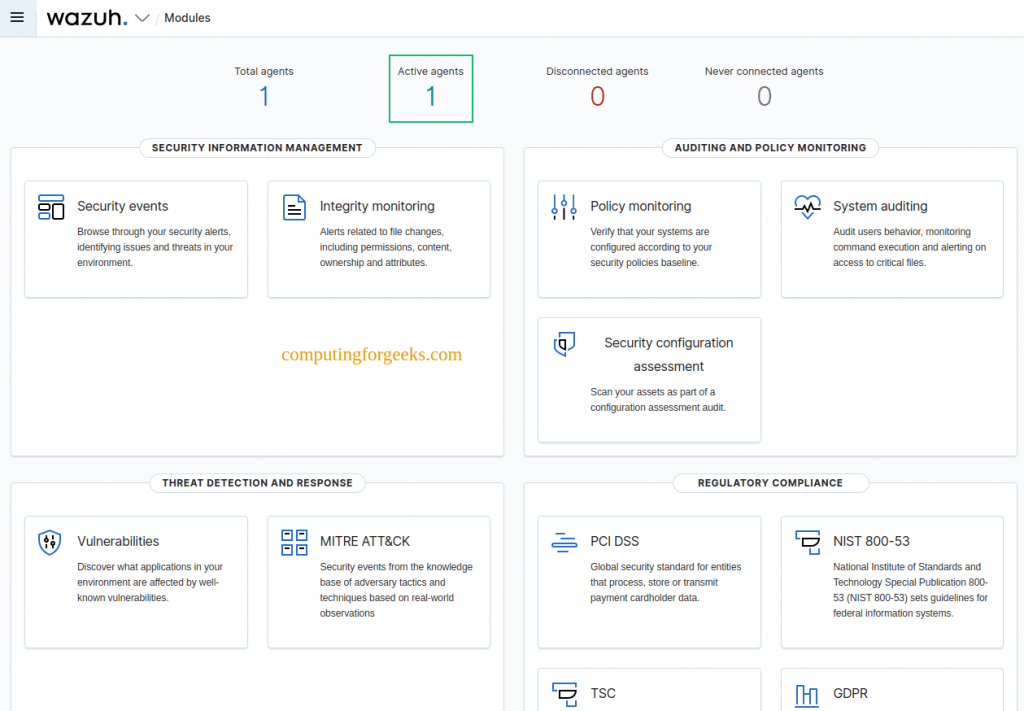Select the Policy monitoring sliders icon
The image size is (1024, 711).
pyautogui.click(x=564, y=206)
